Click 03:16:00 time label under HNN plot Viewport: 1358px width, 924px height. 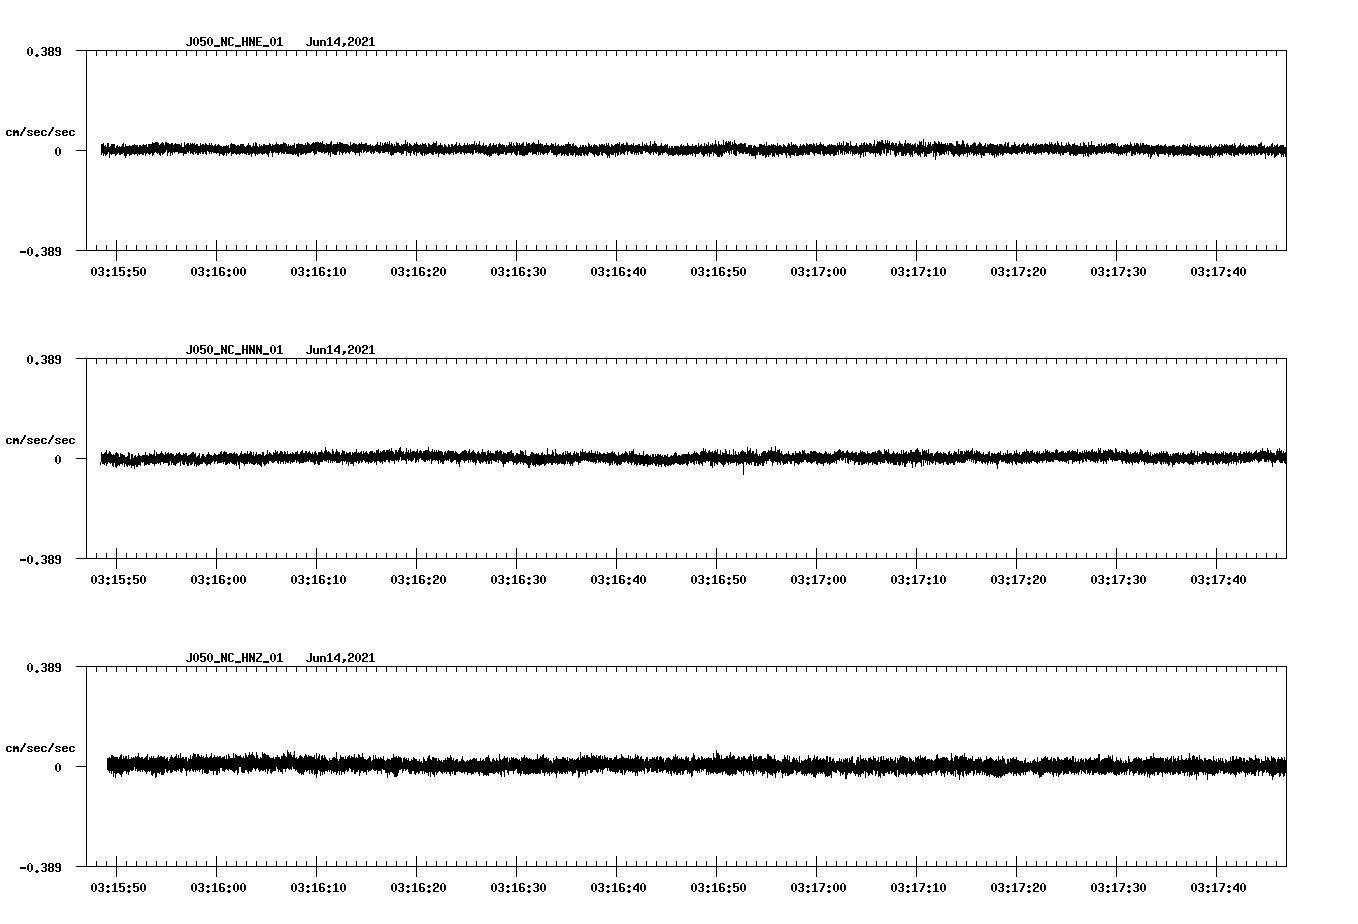tap(218, 579)
